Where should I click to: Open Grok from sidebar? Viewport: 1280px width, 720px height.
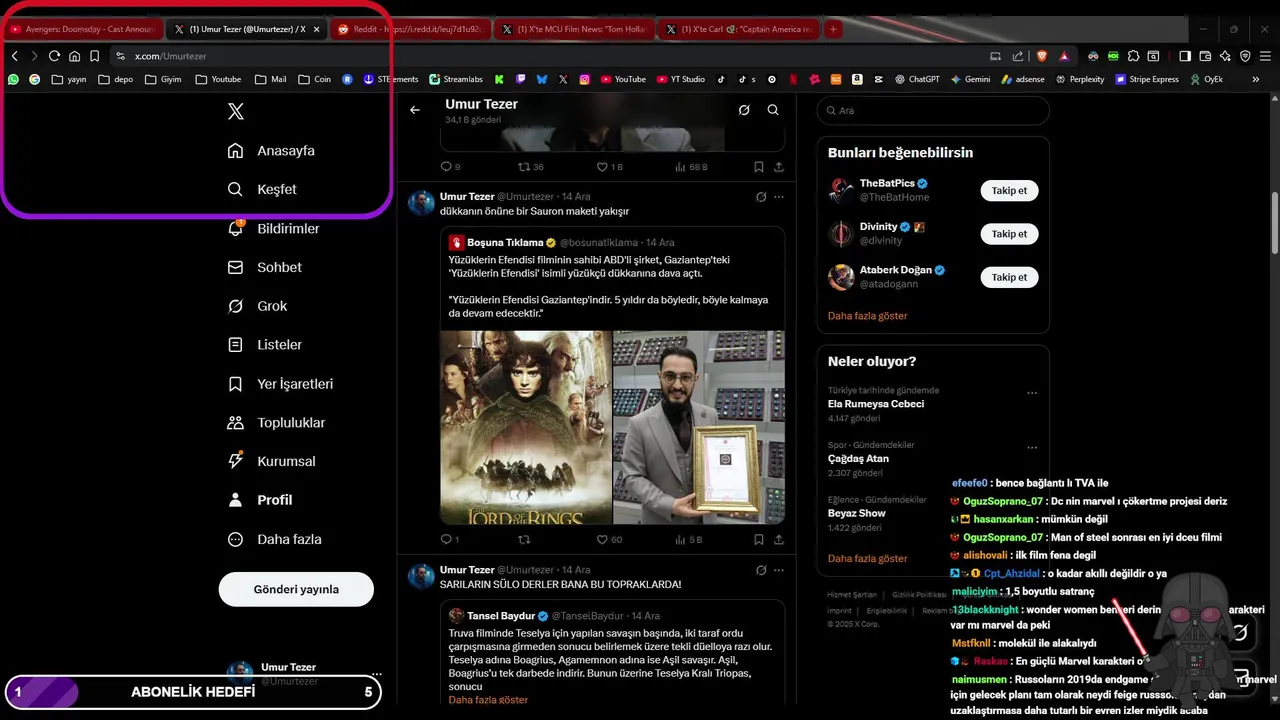pyautogui.click(x=257, y=306)
